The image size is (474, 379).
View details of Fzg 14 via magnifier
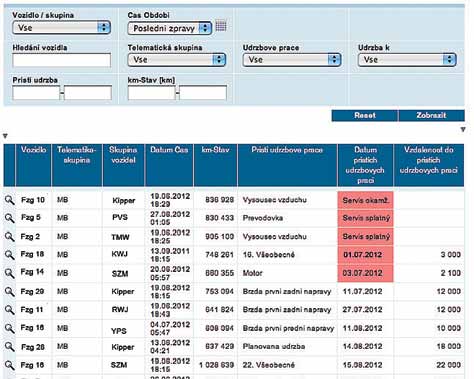coord(9,273)
